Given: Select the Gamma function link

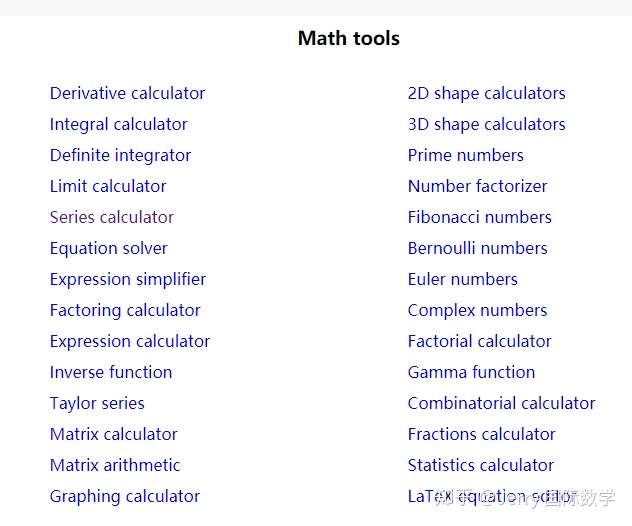Looking at the screenshot, I should (471, 372).
